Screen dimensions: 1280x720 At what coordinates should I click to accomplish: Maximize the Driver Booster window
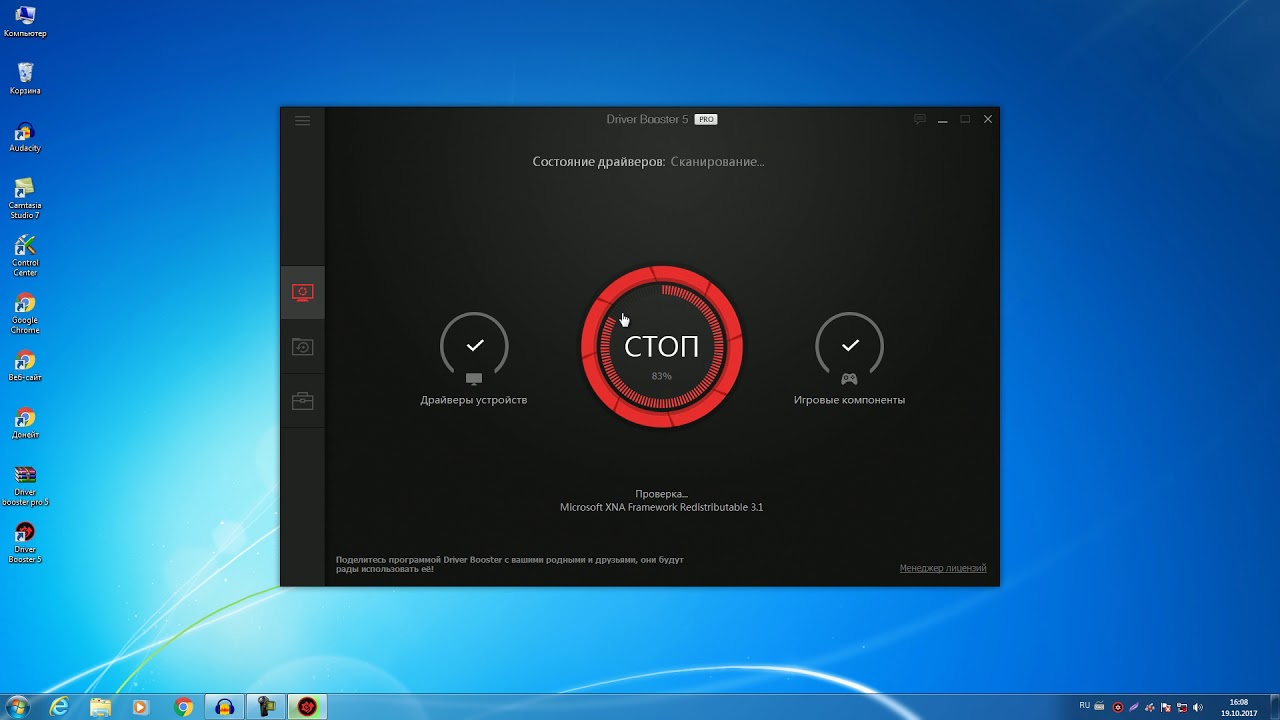(965, 119)
